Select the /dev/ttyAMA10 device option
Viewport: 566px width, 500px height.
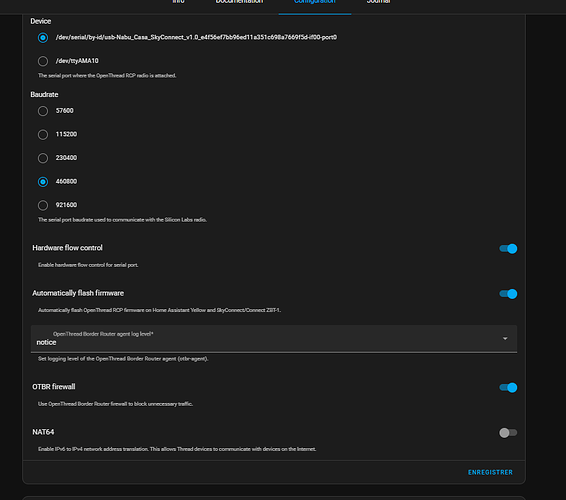pos(43,61)
